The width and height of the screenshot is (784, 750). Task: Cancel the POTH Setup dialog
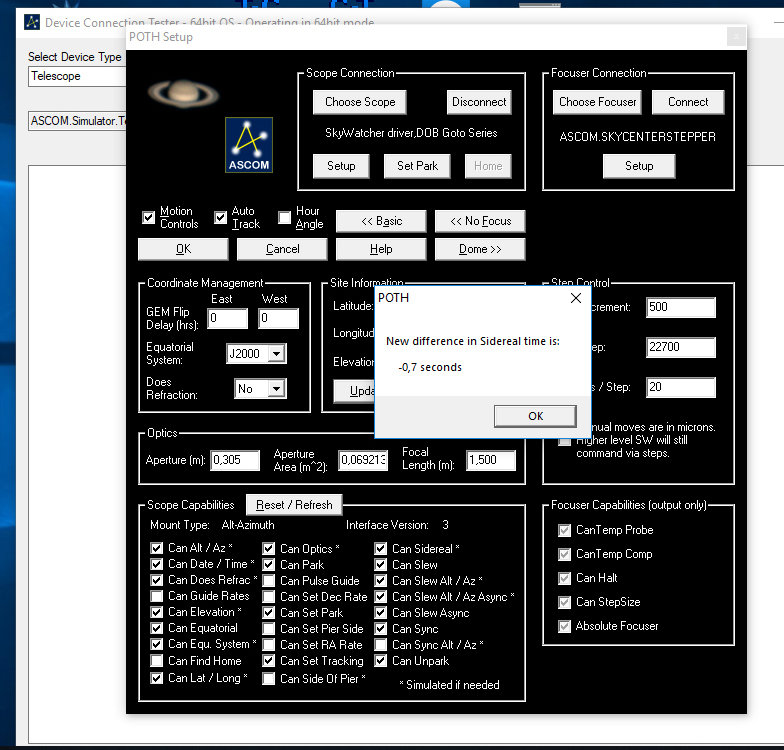(x=282, y=249)
